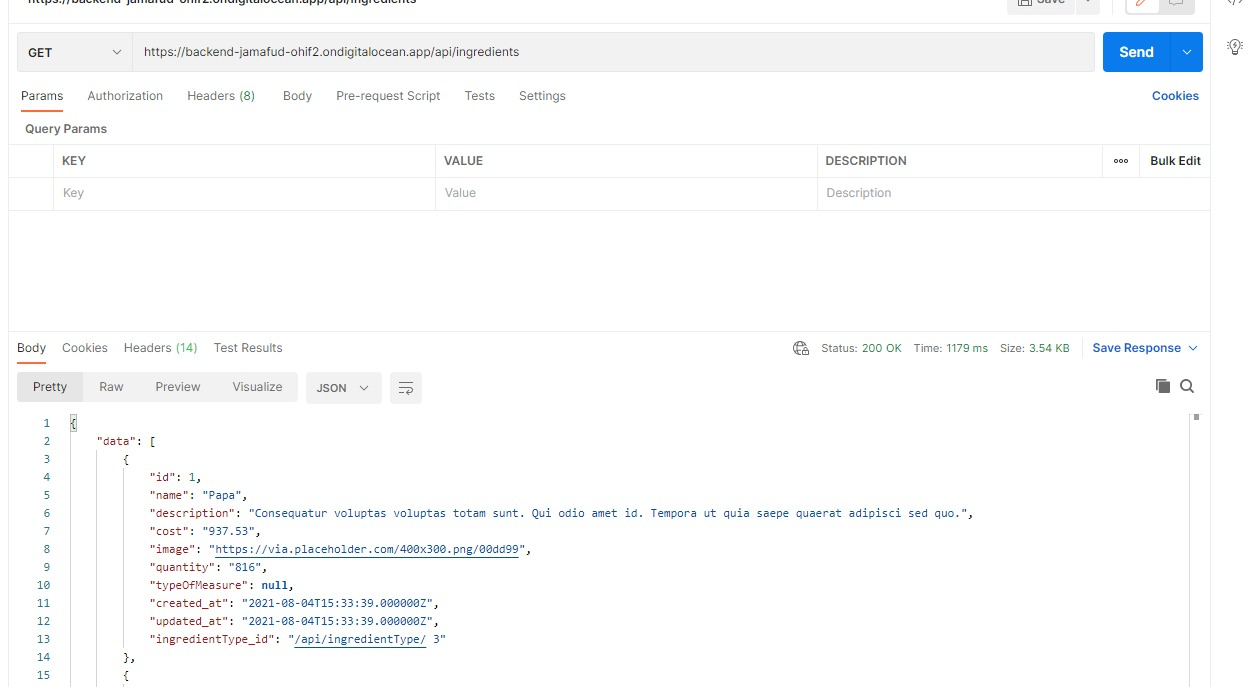
Task: Open search in the response body
Action: pos(1187,384)
